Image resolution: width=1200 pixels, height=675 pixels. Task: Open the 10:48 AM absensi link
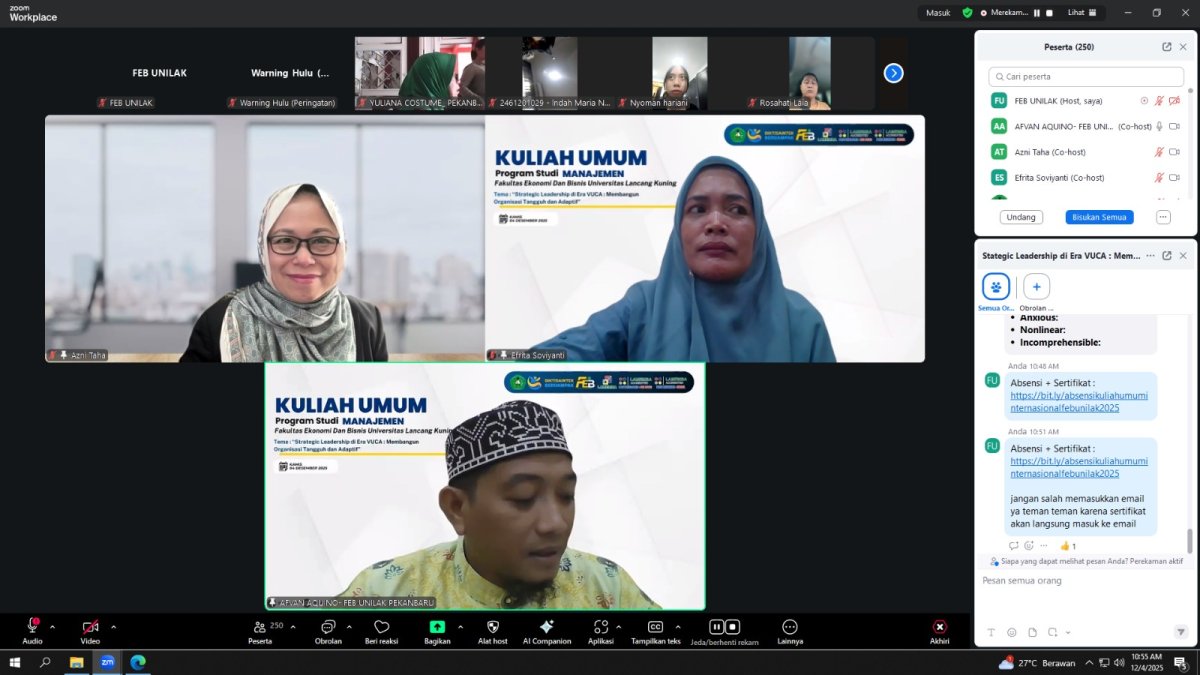pos(1079,403)
